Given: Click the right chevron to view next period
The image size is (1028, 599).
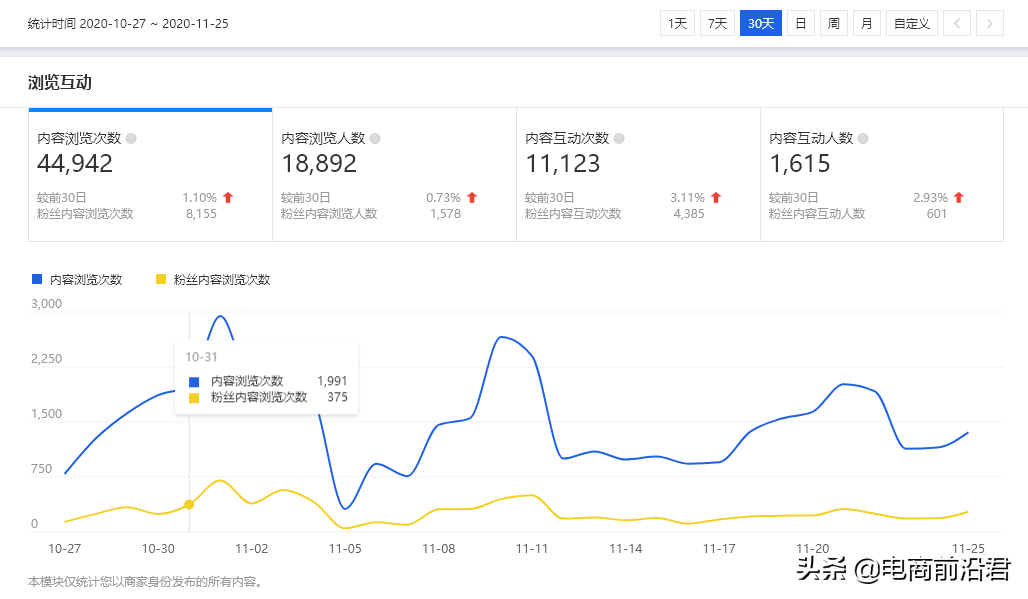Looking at the screenshot, I should pyautogui.click(x=991, y=22).
